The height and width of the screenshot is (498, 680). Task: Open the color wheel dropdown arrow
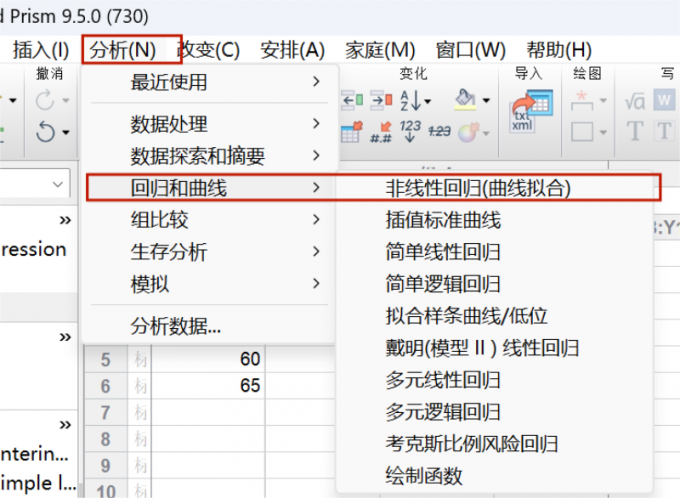point(486,133)
